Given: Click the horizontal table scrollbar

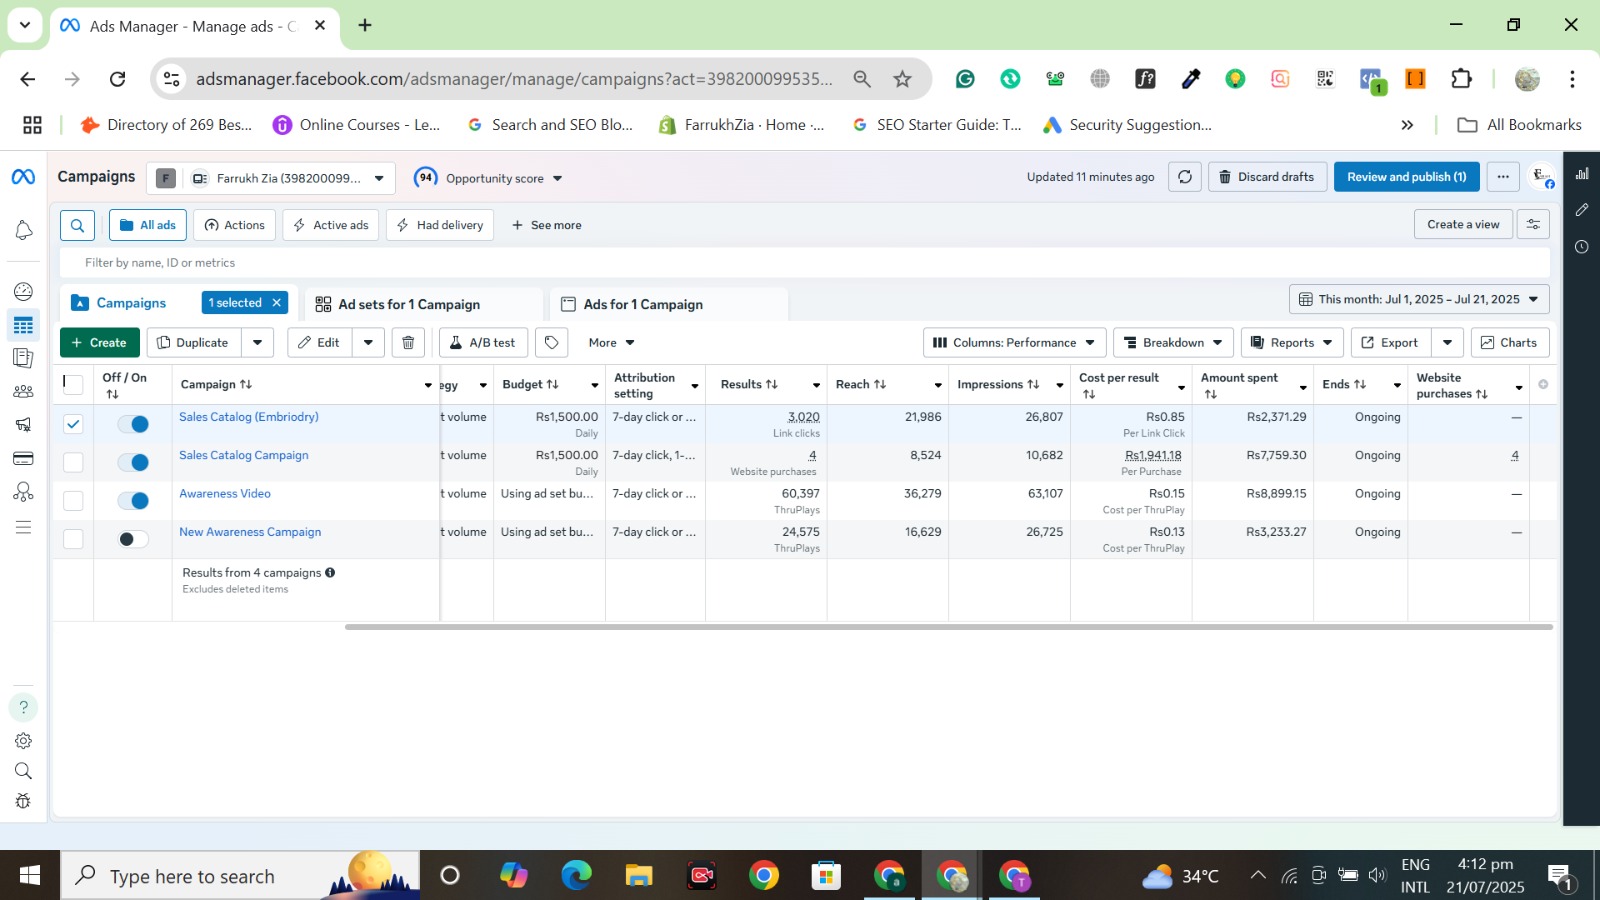Looking at the screenshot, I should point(949,627).
